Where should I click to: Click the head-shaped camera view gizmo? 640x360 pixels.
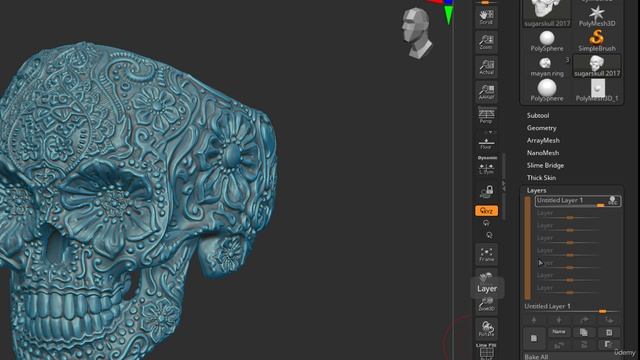point(417,33)
